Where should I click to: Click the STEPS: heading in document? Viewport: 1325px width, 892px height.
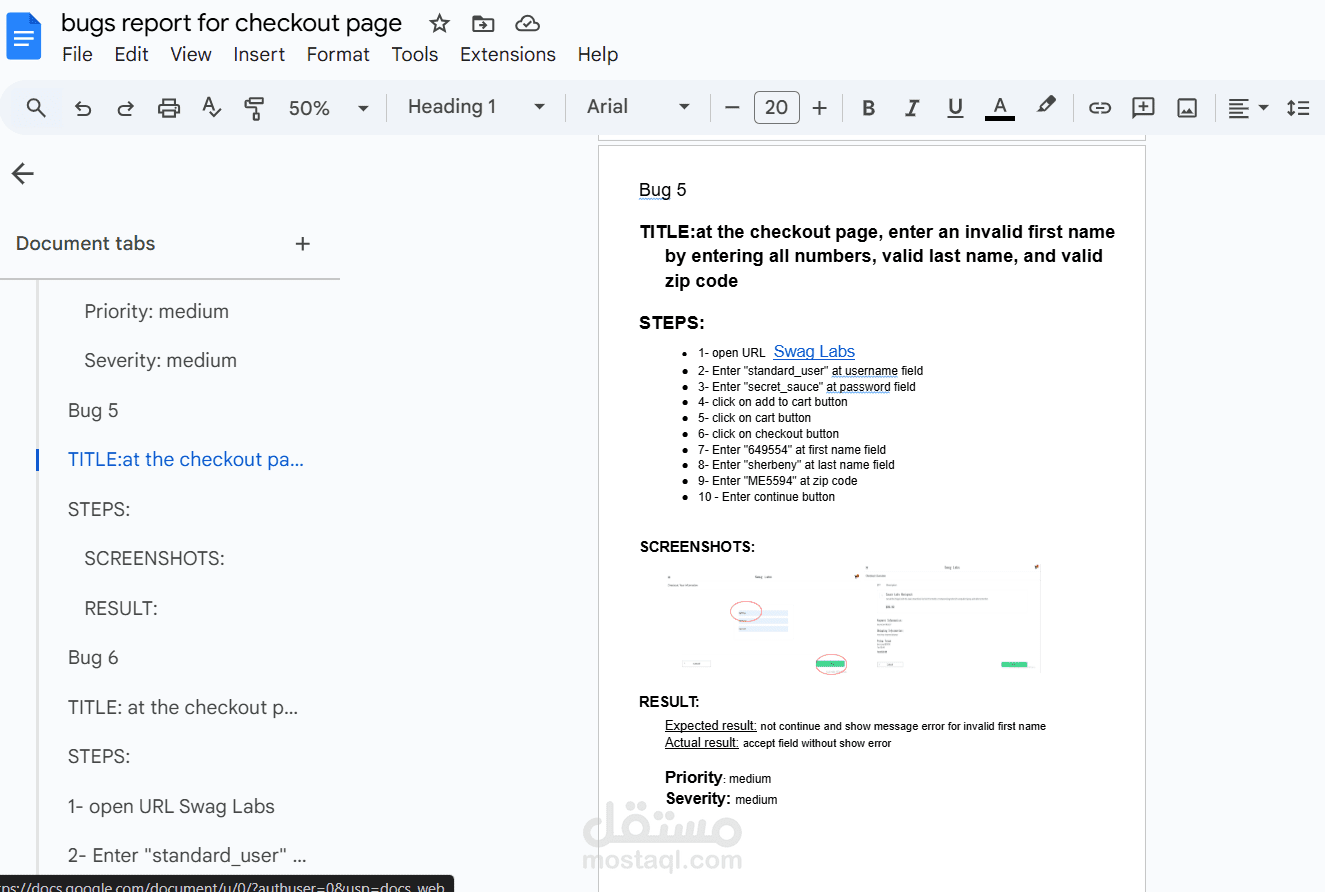point(672,323)
